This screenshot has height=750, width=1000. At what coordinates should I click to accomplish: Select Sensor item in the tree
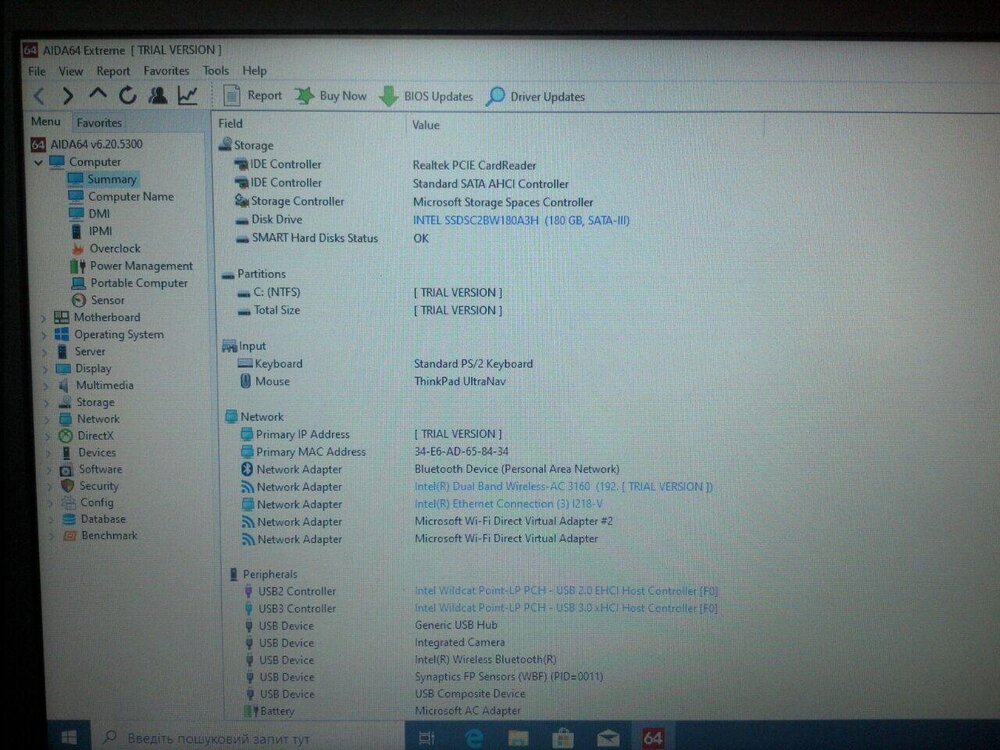(x=107, y=300)
